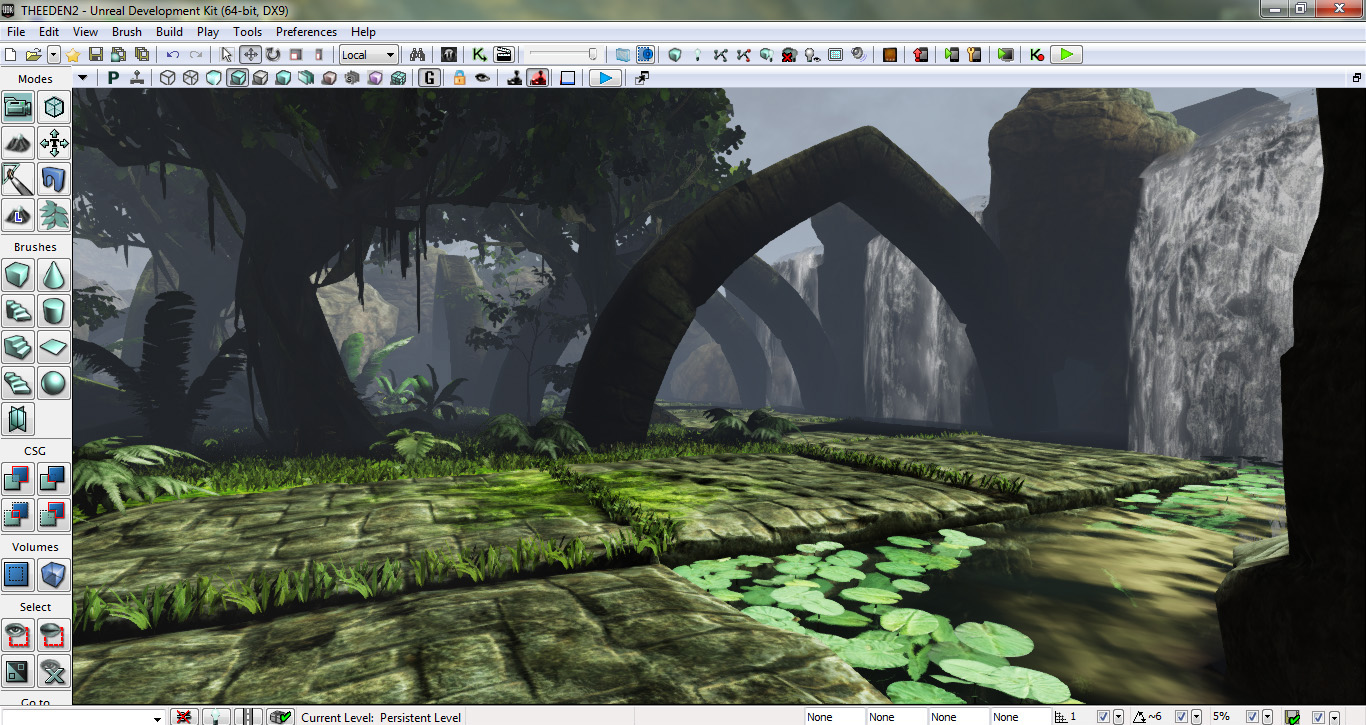Open rotation grid size dropdown arrow
Viewport: 1366px width, 725px height.
click(x=1196, y=717)
